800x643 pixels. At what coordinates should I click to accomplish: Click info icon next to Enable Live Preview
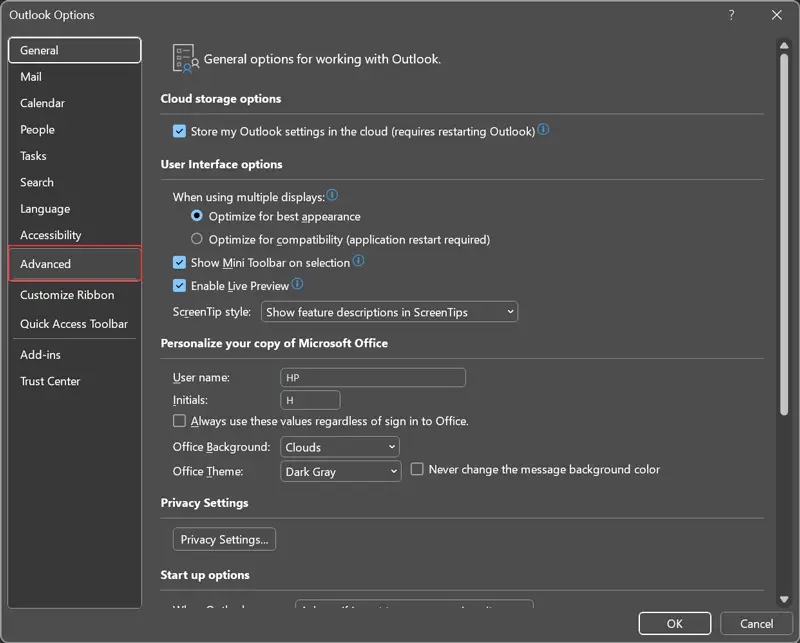[x=297, y=285]
